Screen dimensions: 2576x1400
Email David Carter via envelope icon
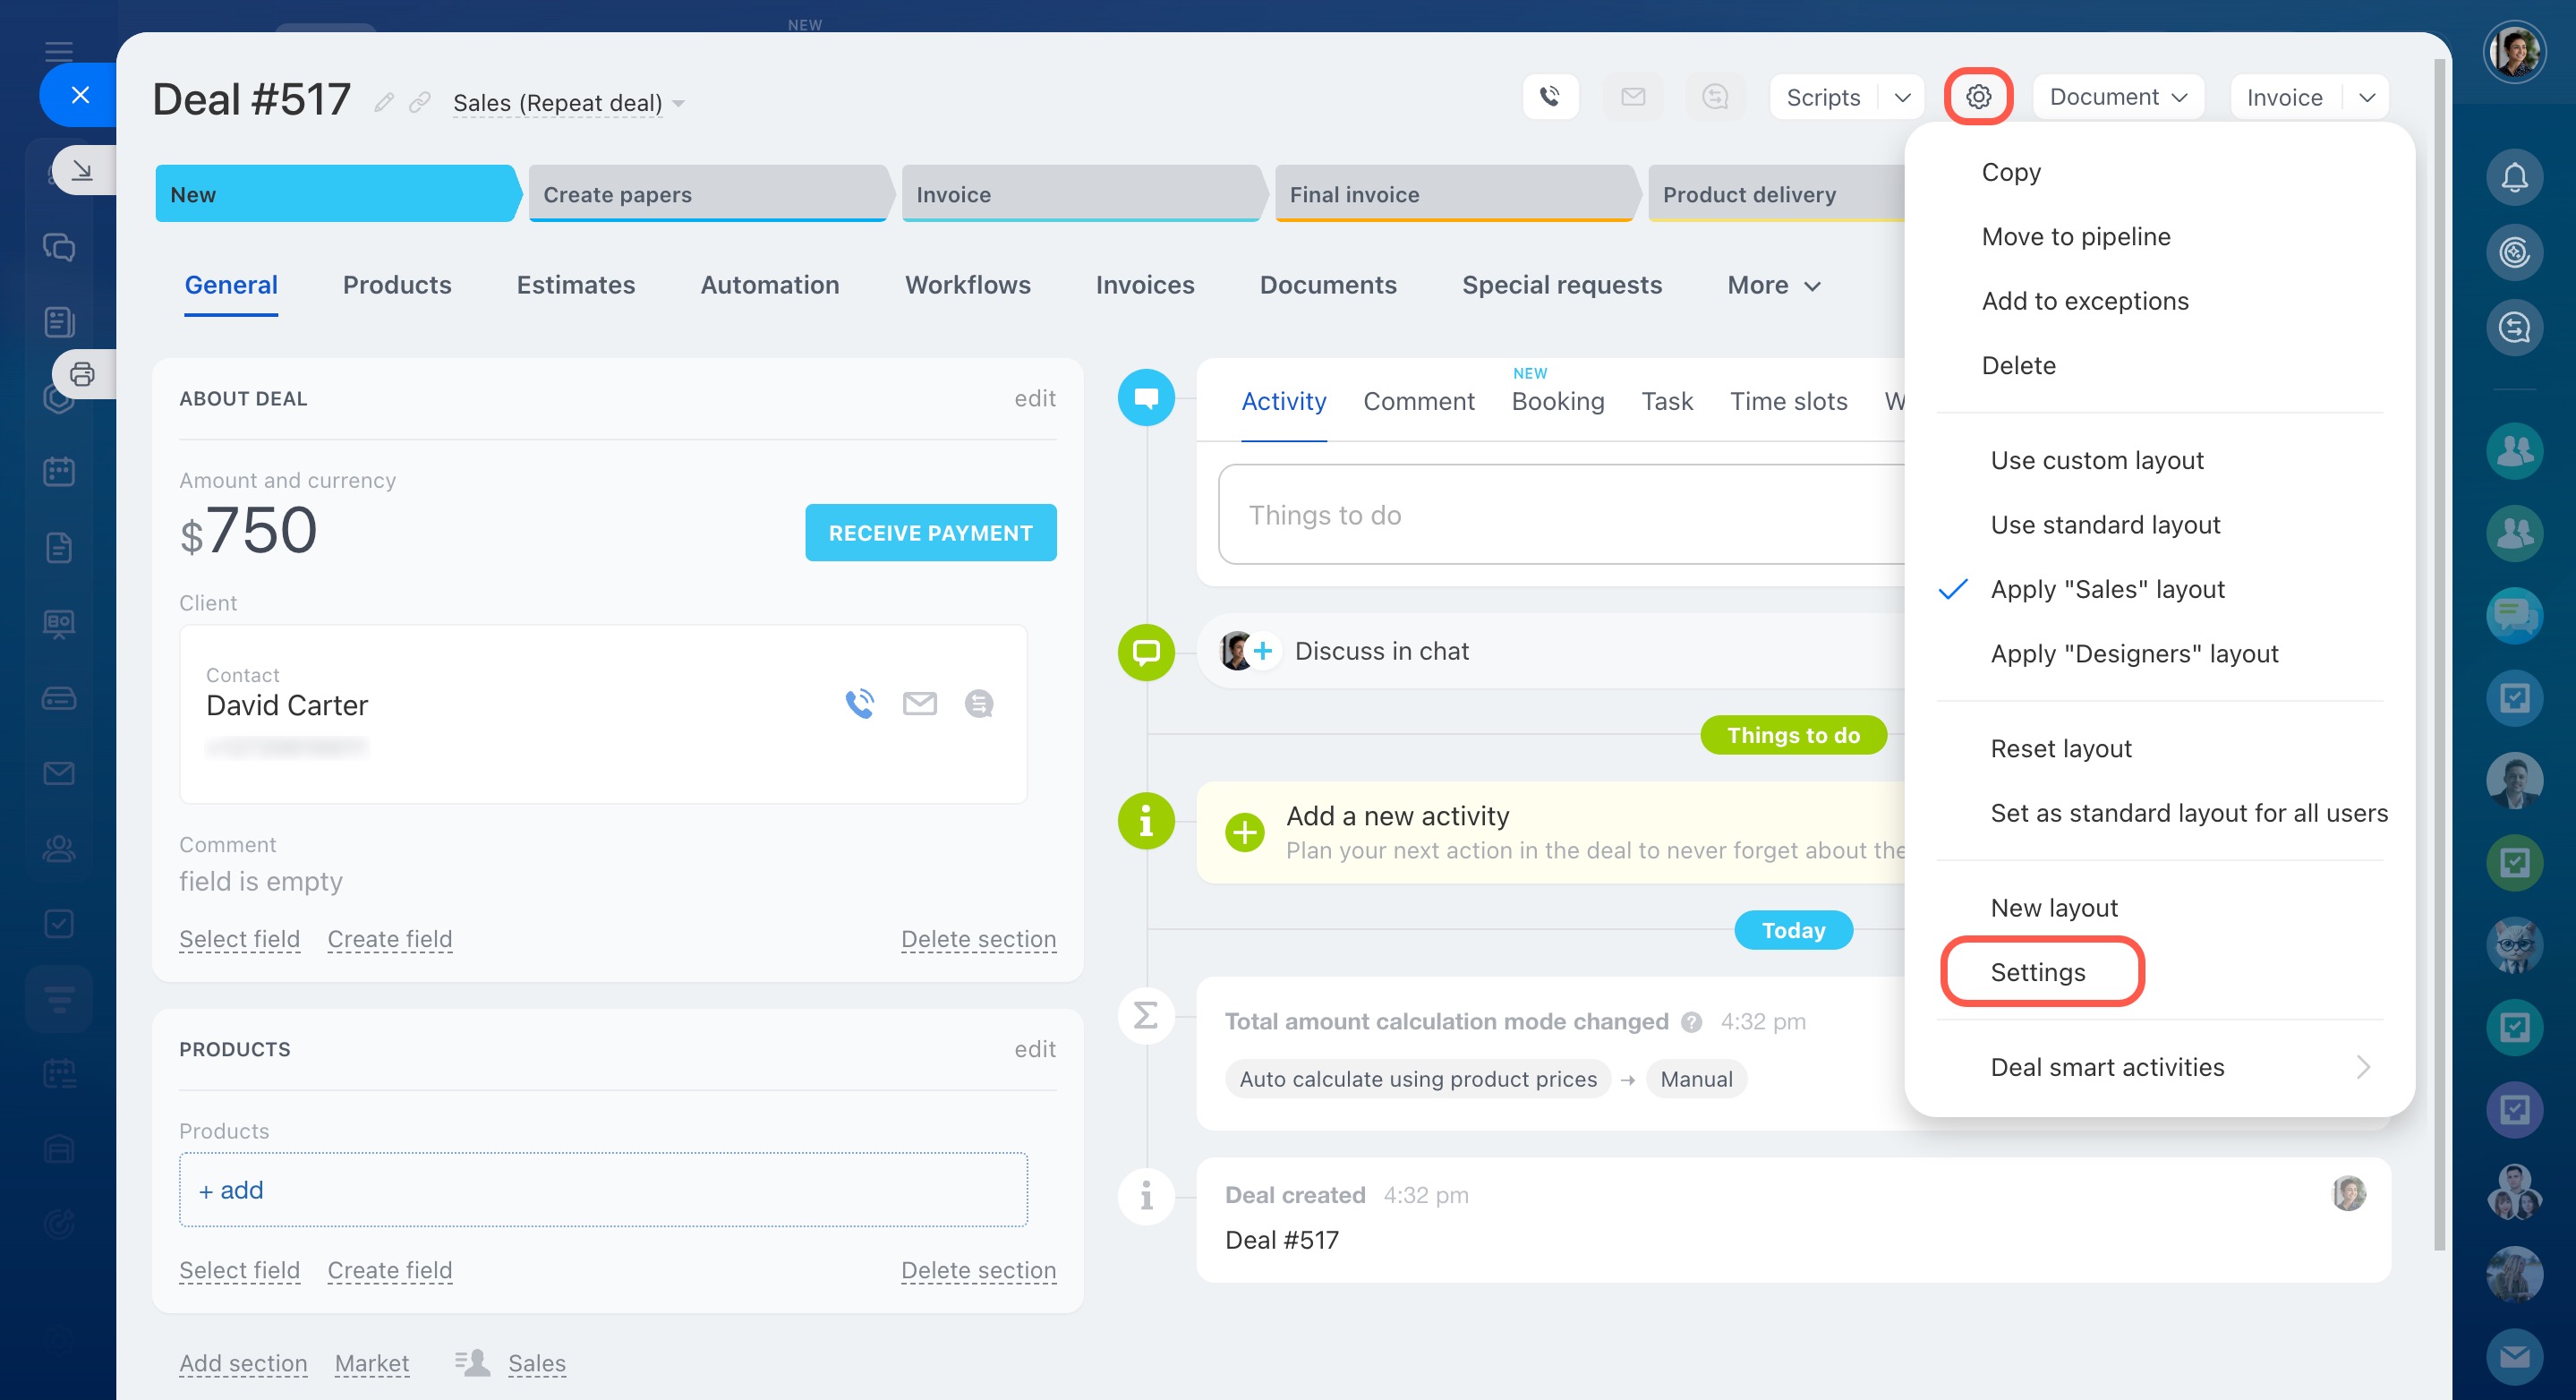click(919, 704)
